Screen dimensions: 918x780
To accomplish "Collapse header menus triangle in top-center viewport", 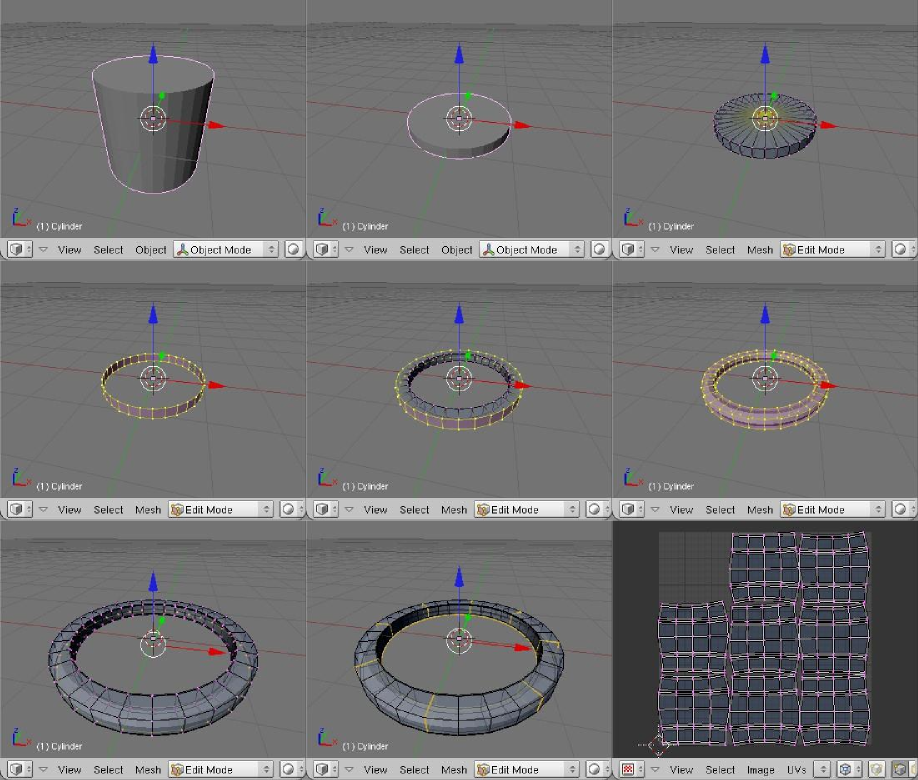I will [x=349, y=249].
